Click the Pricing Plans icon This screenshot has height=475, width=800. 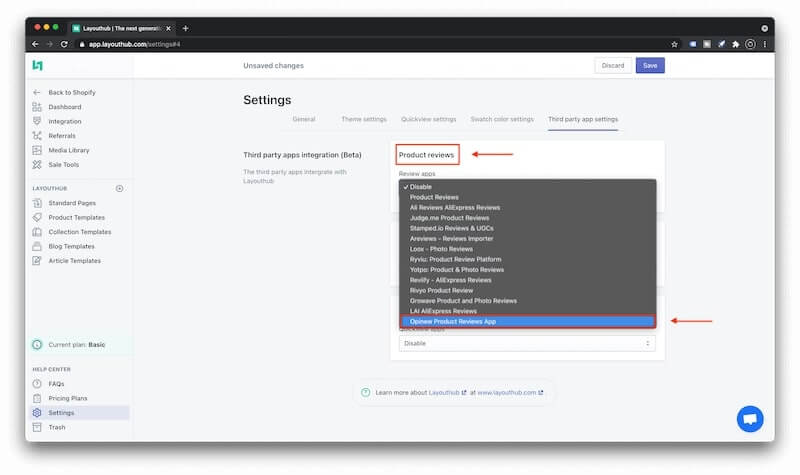(x=37, y=398)
